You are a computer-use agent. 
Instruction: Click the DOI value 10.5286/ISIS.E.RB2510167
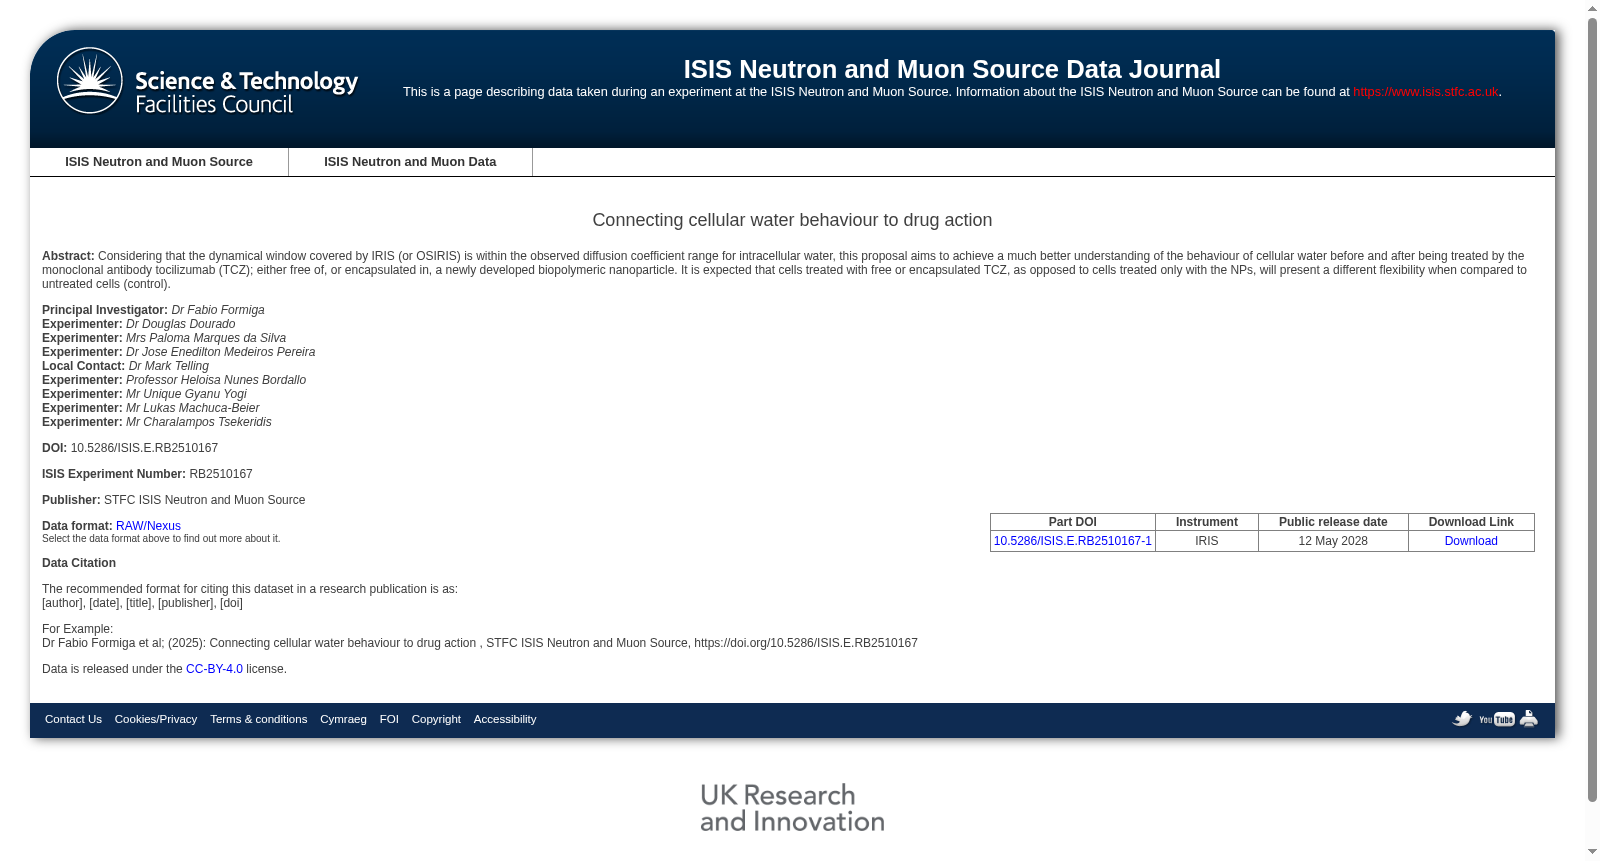[x=144, y=448]
